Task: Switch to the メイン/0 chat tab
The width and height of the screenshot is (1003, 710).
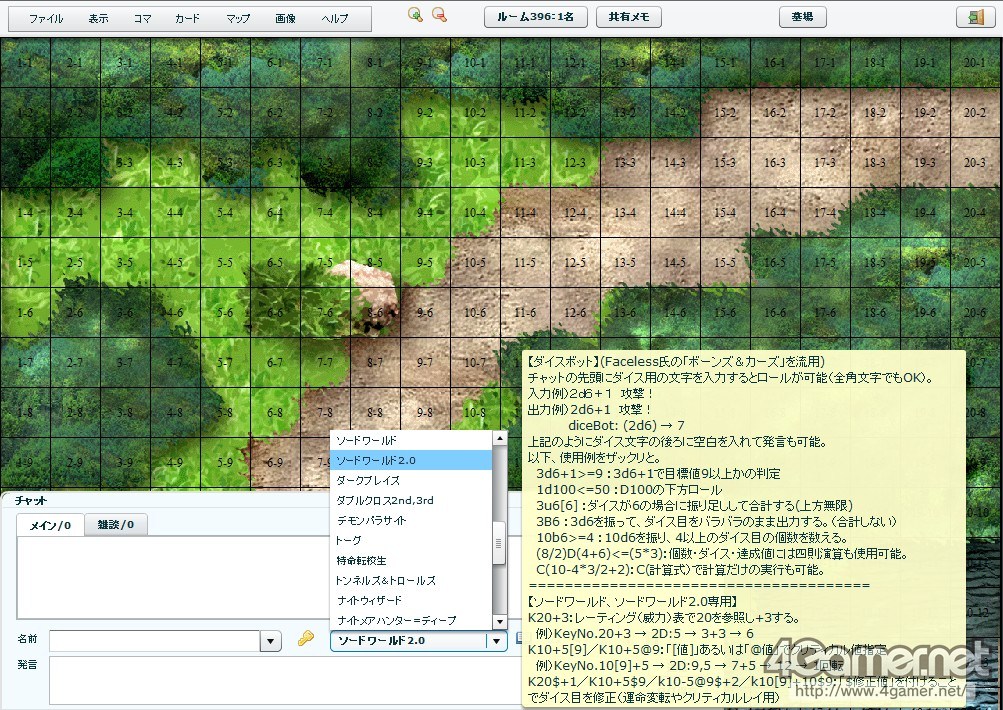Action: tap(50, 525)
